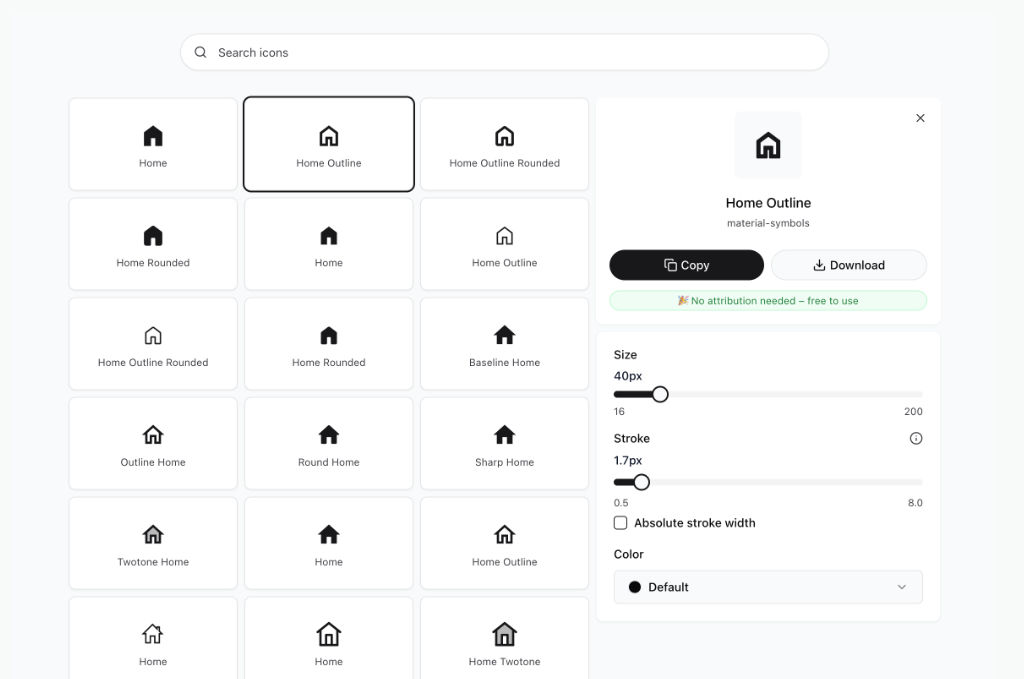Show the Stroke info tooltip icon
The width and height of the screenshot is (1024, 679).
click(916, 439)
